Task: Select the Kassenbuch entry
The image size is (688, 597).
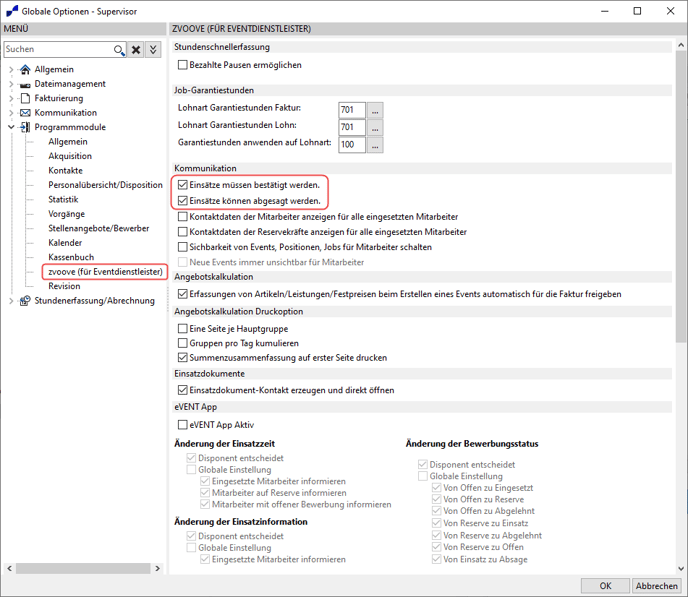Action: (71, 257)
